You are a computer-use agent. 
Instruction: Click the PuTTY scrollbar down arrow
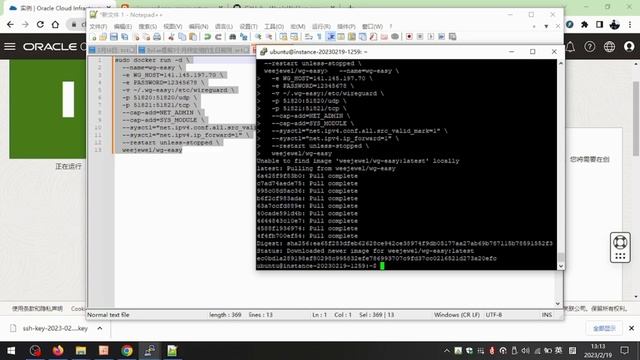[x=560, y=266]
